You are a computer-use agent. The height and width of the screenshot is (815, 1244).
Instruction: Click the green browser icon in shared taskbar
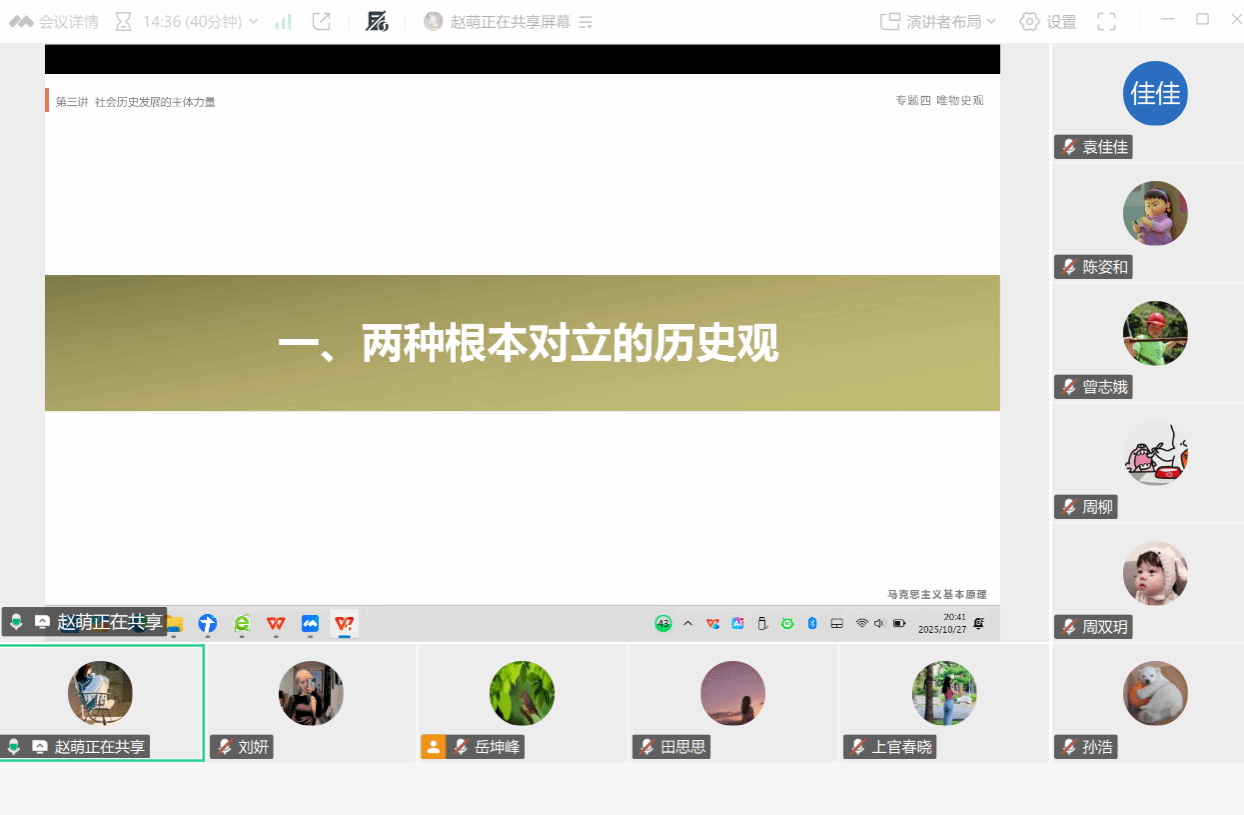(242, 623)
